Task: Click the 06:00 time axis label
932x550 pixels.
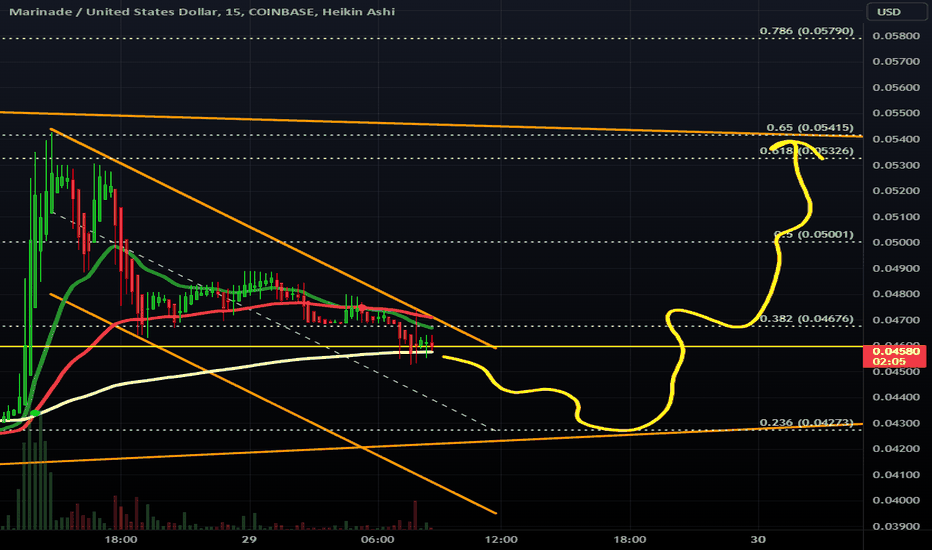Action: pos(377,540)
